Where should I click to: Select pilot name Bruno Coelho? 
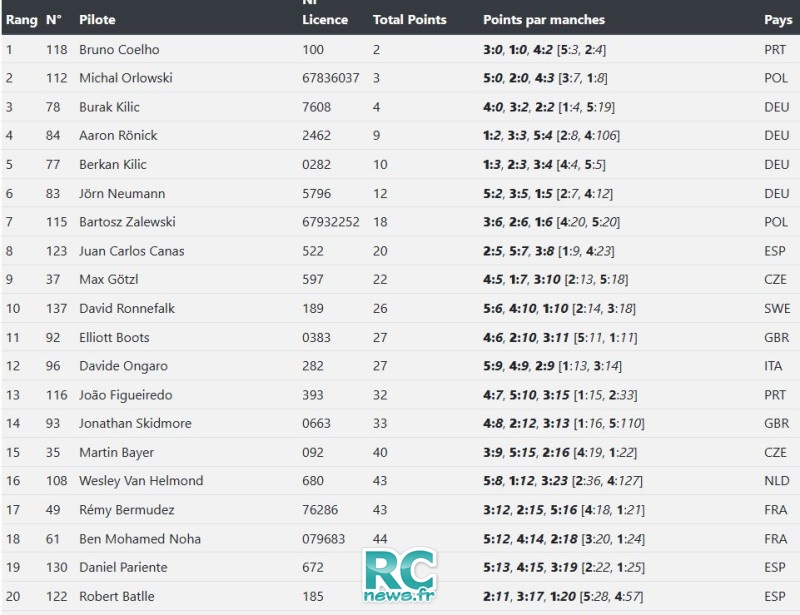pyautogui.click(x=119, y=50)
